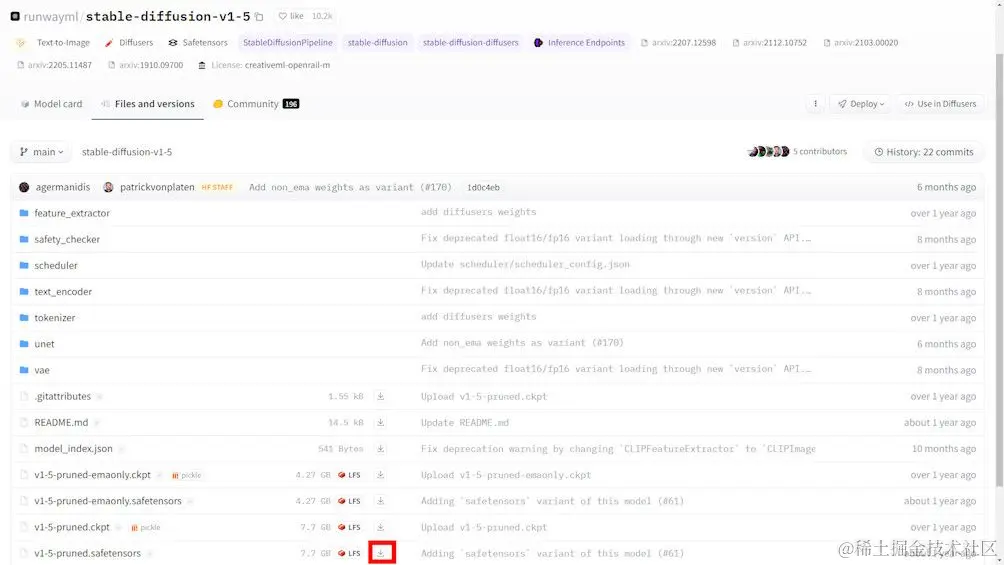Open the vae folder
Screen dimensions: 1004x565
point(42,370)
